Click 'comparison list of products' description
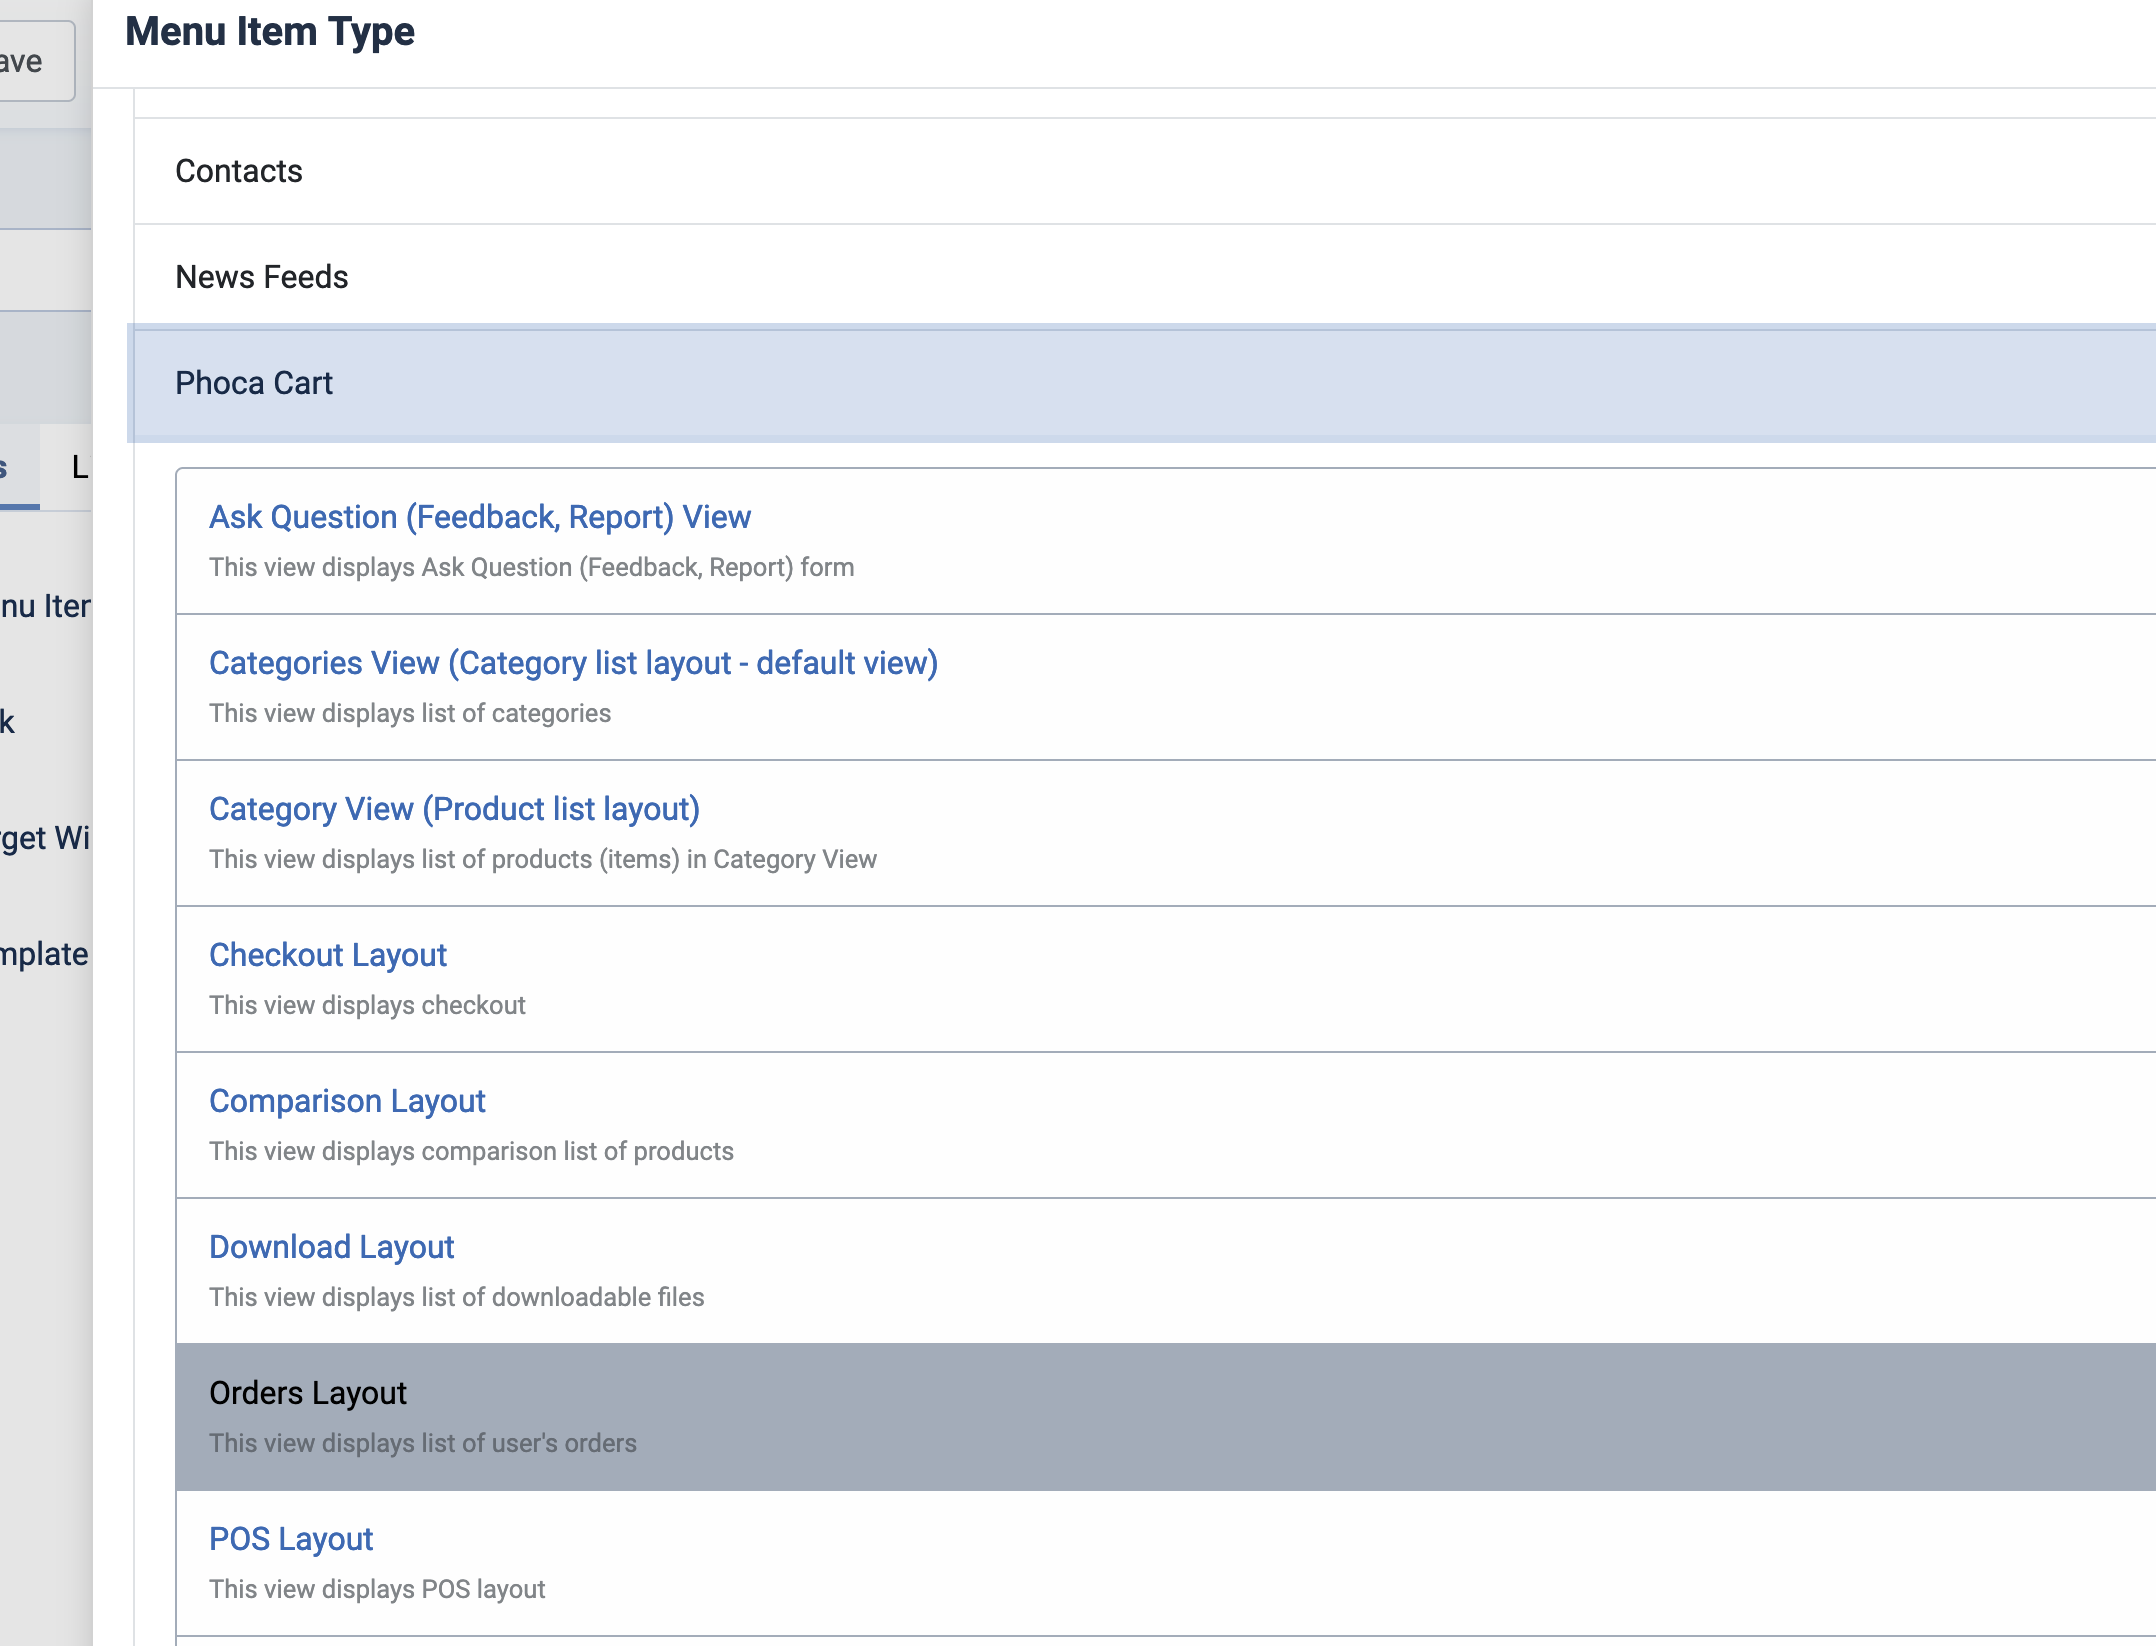Image resolution: width=2156 pixels, height=1646 pixels. 471,1151
